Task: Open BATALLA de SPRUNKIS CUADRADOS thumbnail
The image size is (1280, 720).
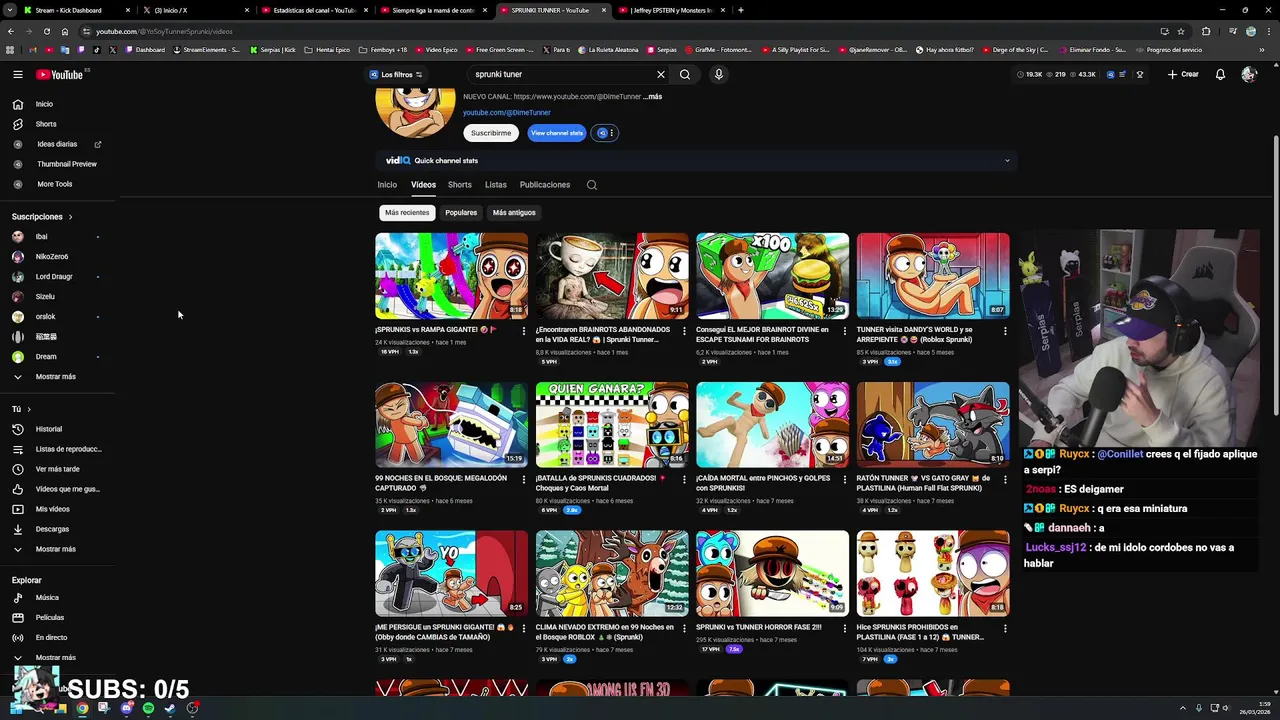Action: coord(612,425)
